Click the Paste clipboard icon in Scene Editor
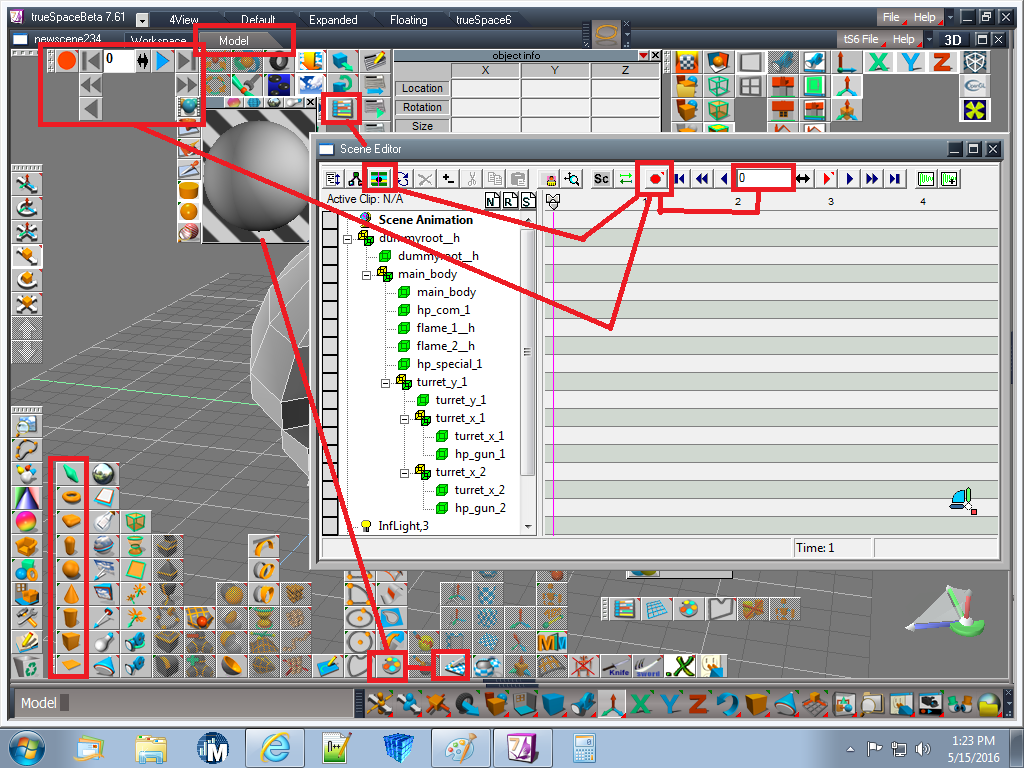Image resolution: width=1024 pixels, height=768 pixels. 519,179
